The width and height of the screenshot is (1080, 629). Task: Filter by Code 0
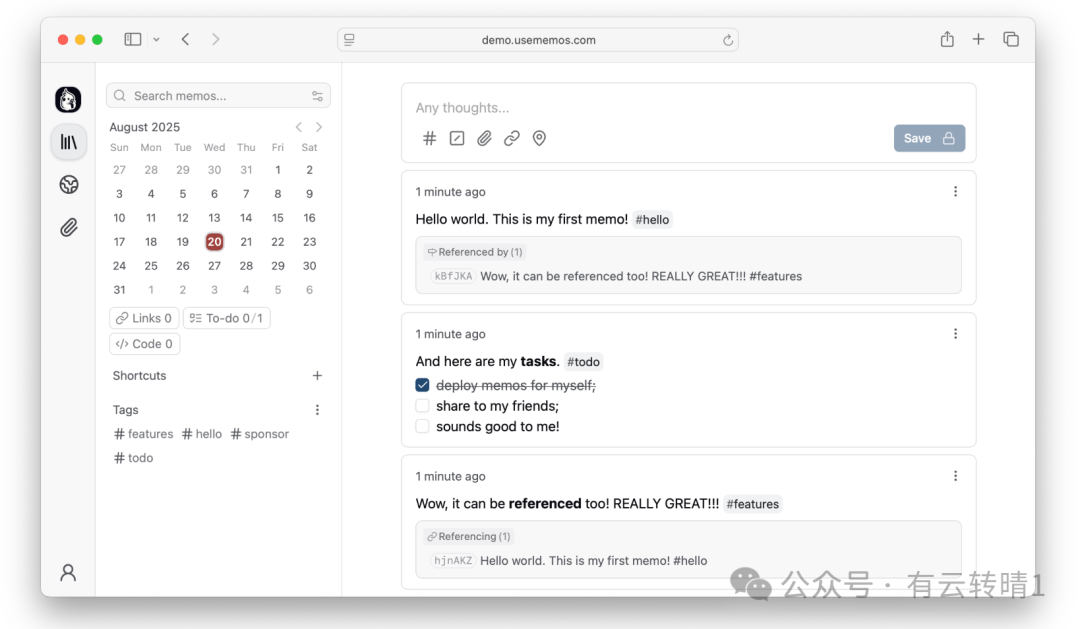click(145, 344)
